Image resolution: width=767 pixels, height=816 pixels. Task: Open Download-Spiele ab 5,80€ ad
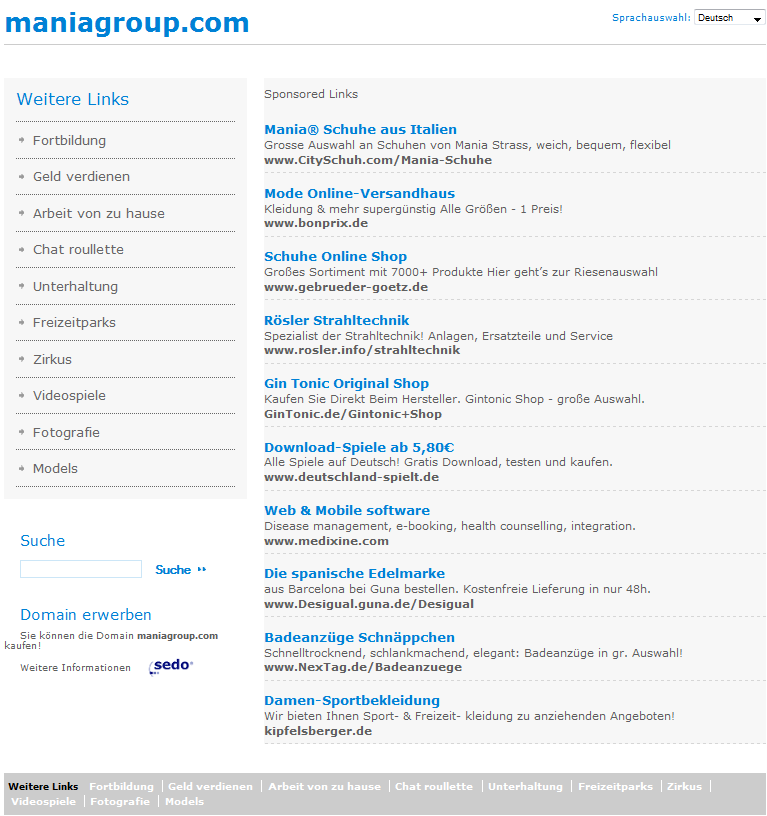point(359,447)
